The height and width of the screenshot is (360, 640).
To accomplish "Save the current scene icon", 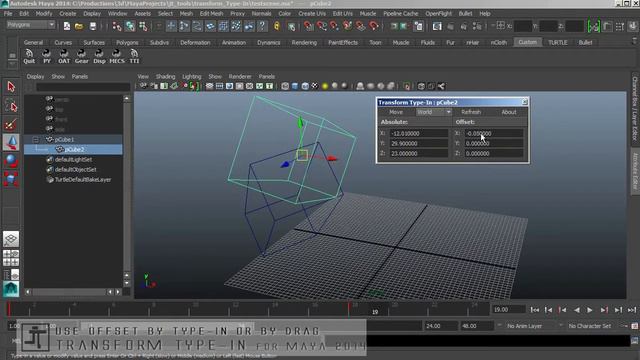I will 93,26.
